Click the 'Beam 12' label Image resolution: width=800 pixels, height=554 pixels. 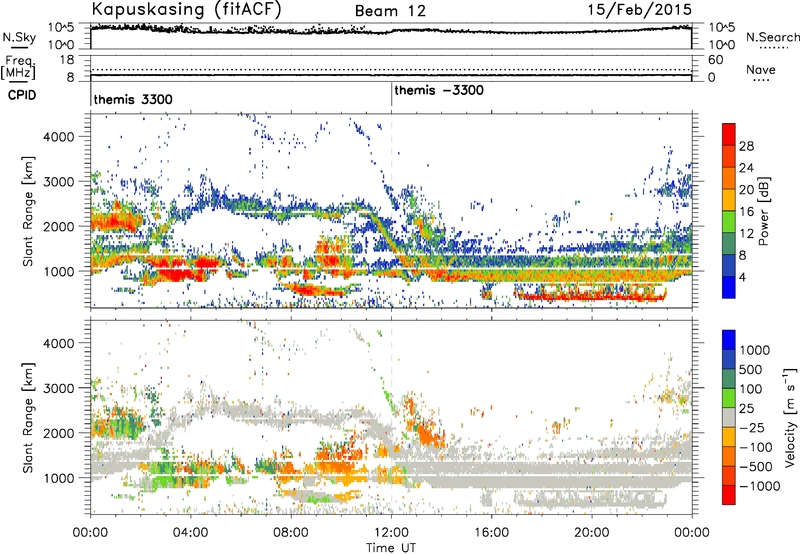click(x=390, y=11)
